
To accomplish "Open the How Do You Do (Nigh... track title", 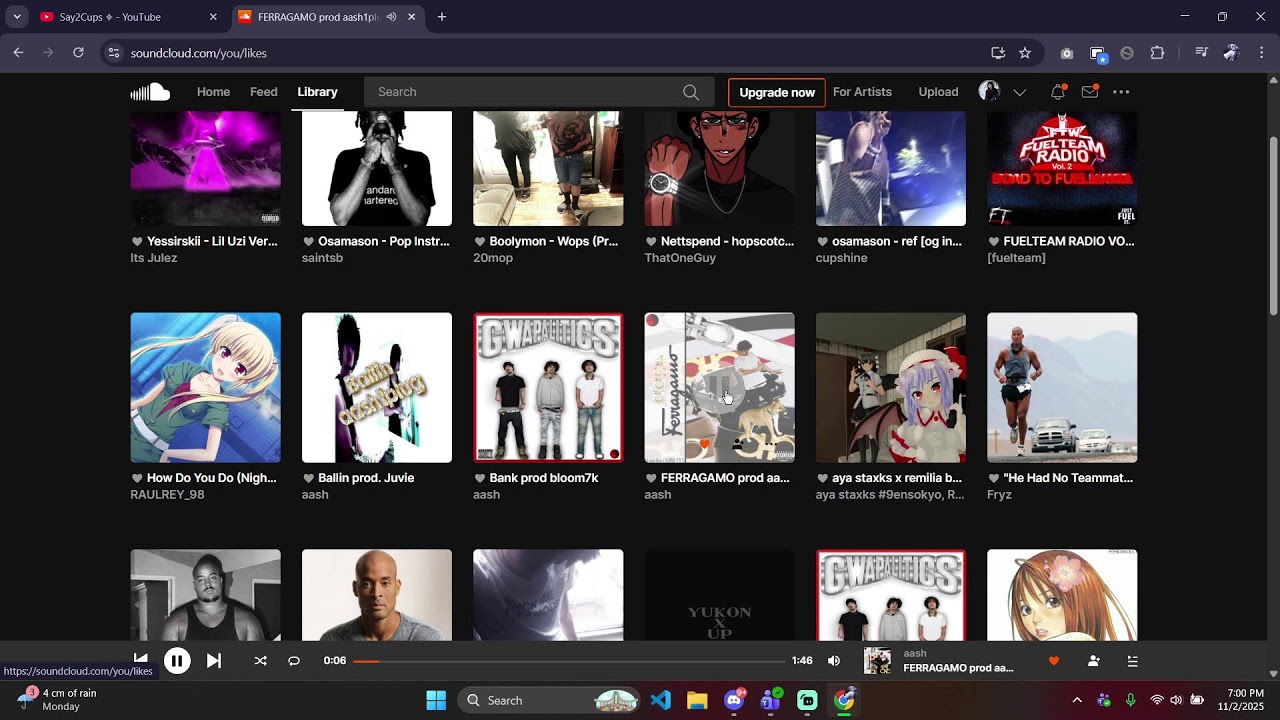I will [212, 478].
